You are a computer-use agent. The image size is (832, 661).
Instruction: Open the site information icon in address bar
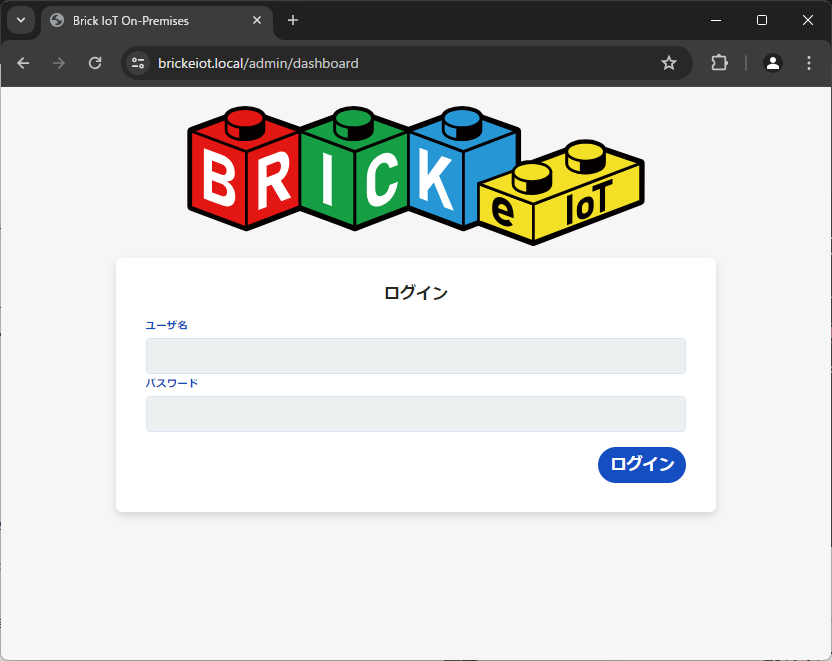(x=136, y=63)
